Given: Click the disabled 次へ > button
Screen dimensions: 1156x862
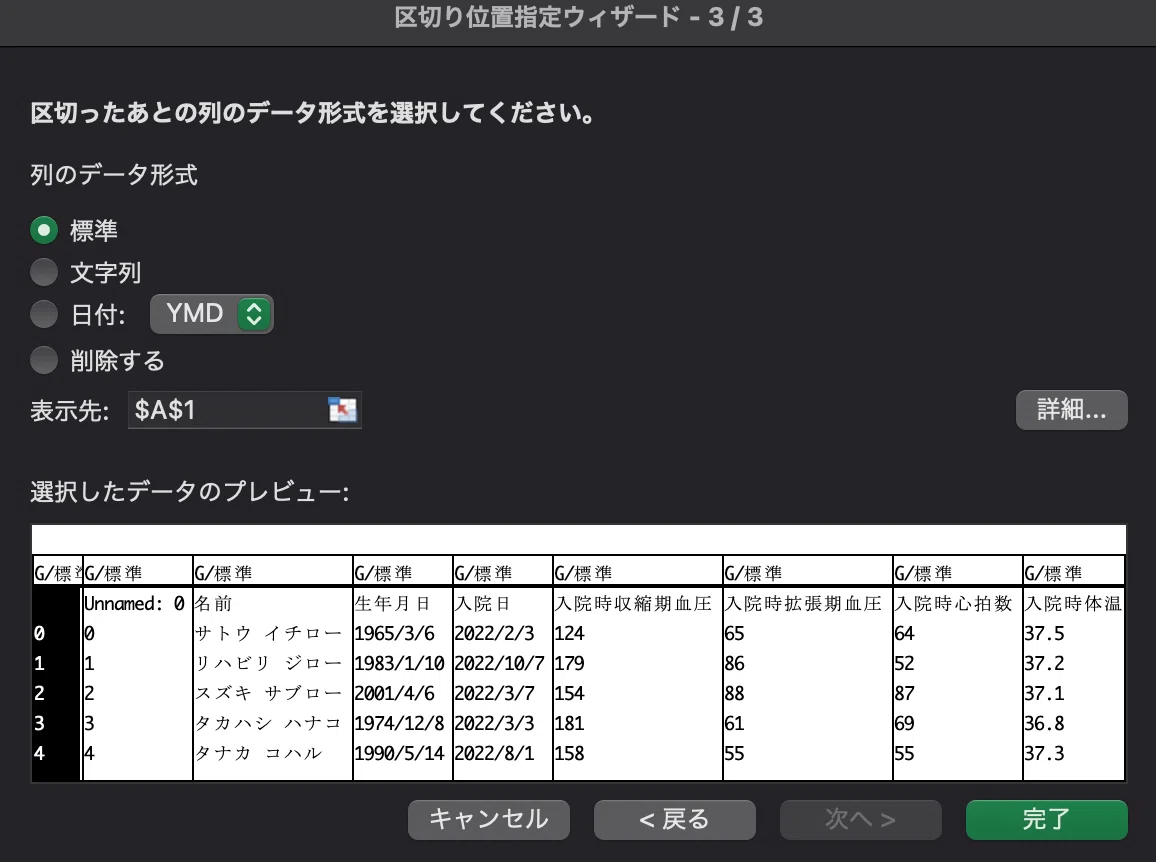Looking at the screenshot, I should pos(860,819).
